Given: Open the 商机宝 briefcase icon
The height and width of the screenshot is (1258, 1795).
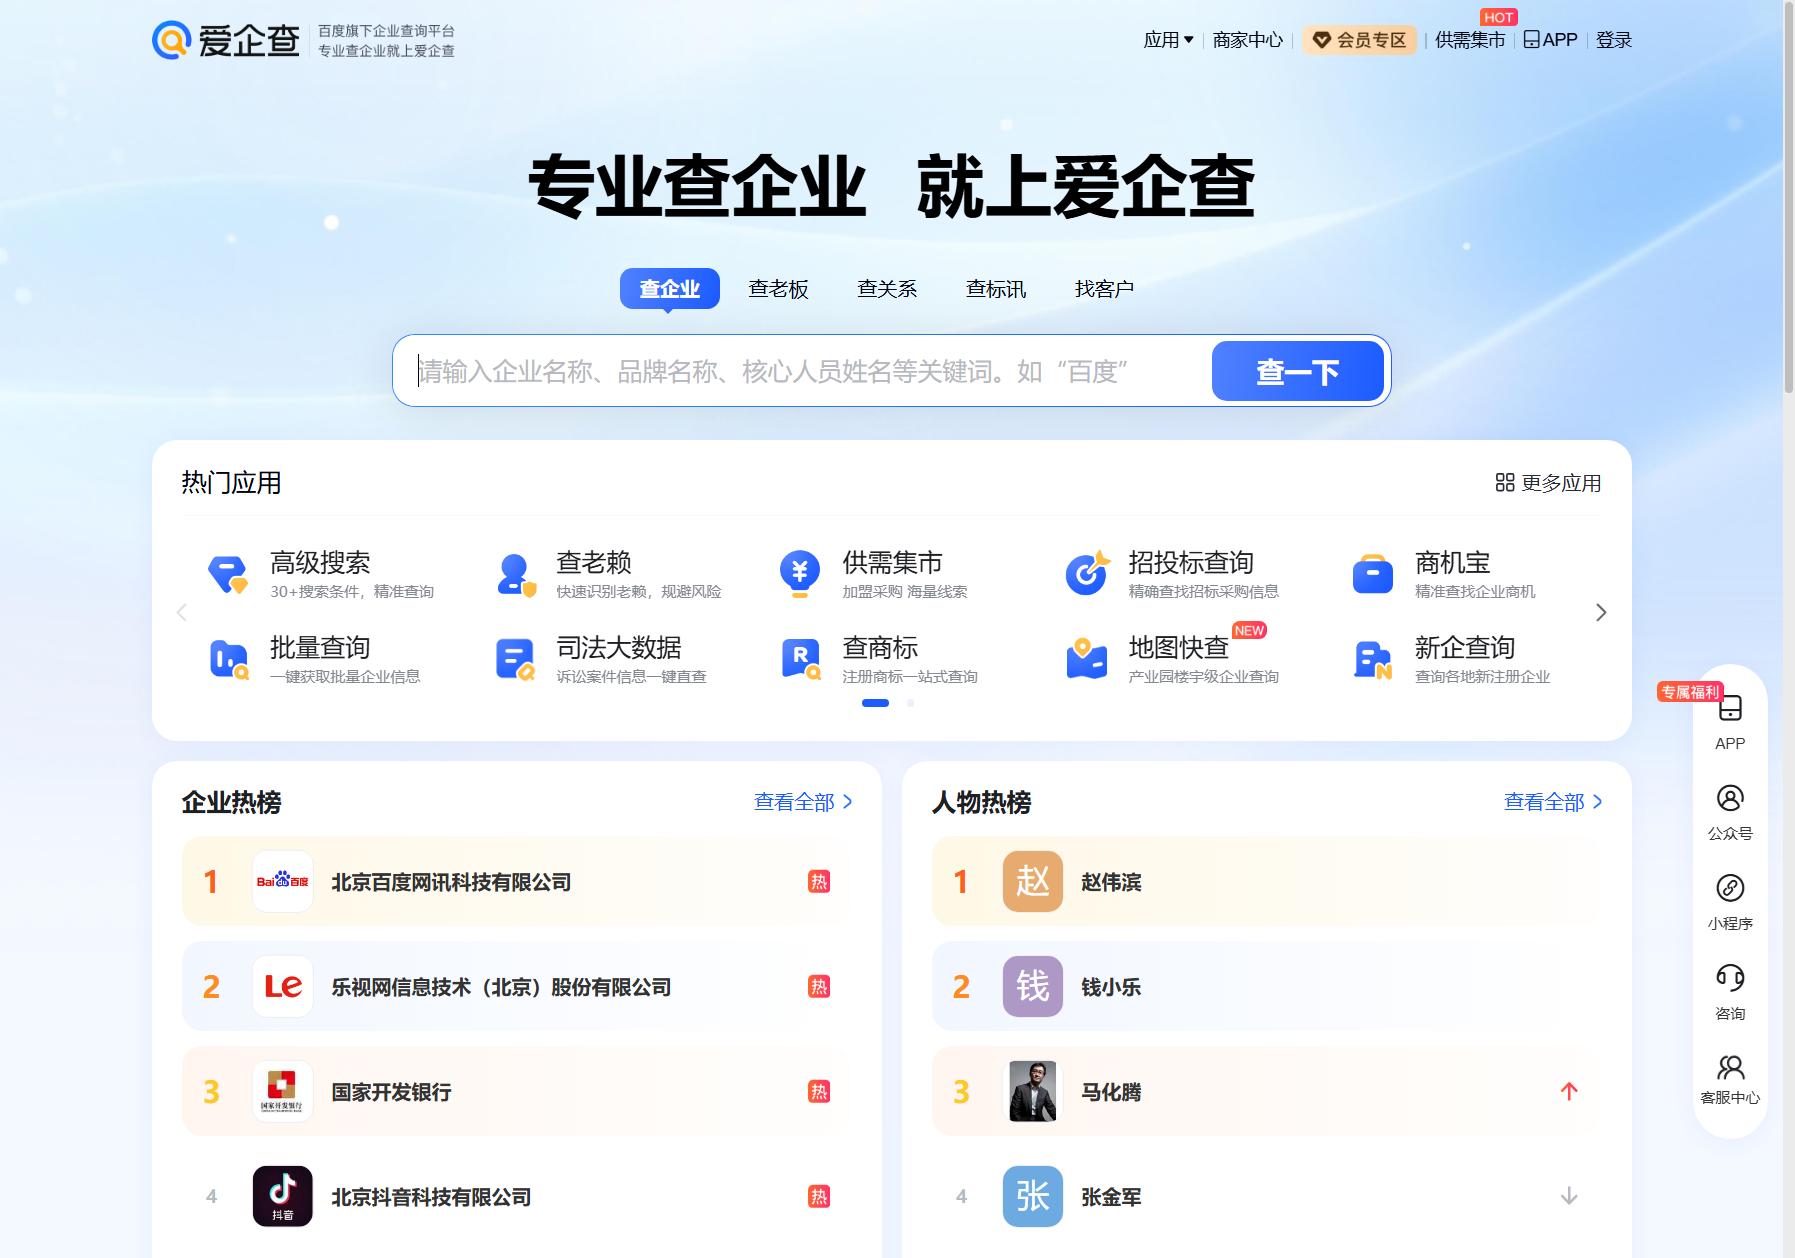Looking at the screenshot, I should point(1372,574).
